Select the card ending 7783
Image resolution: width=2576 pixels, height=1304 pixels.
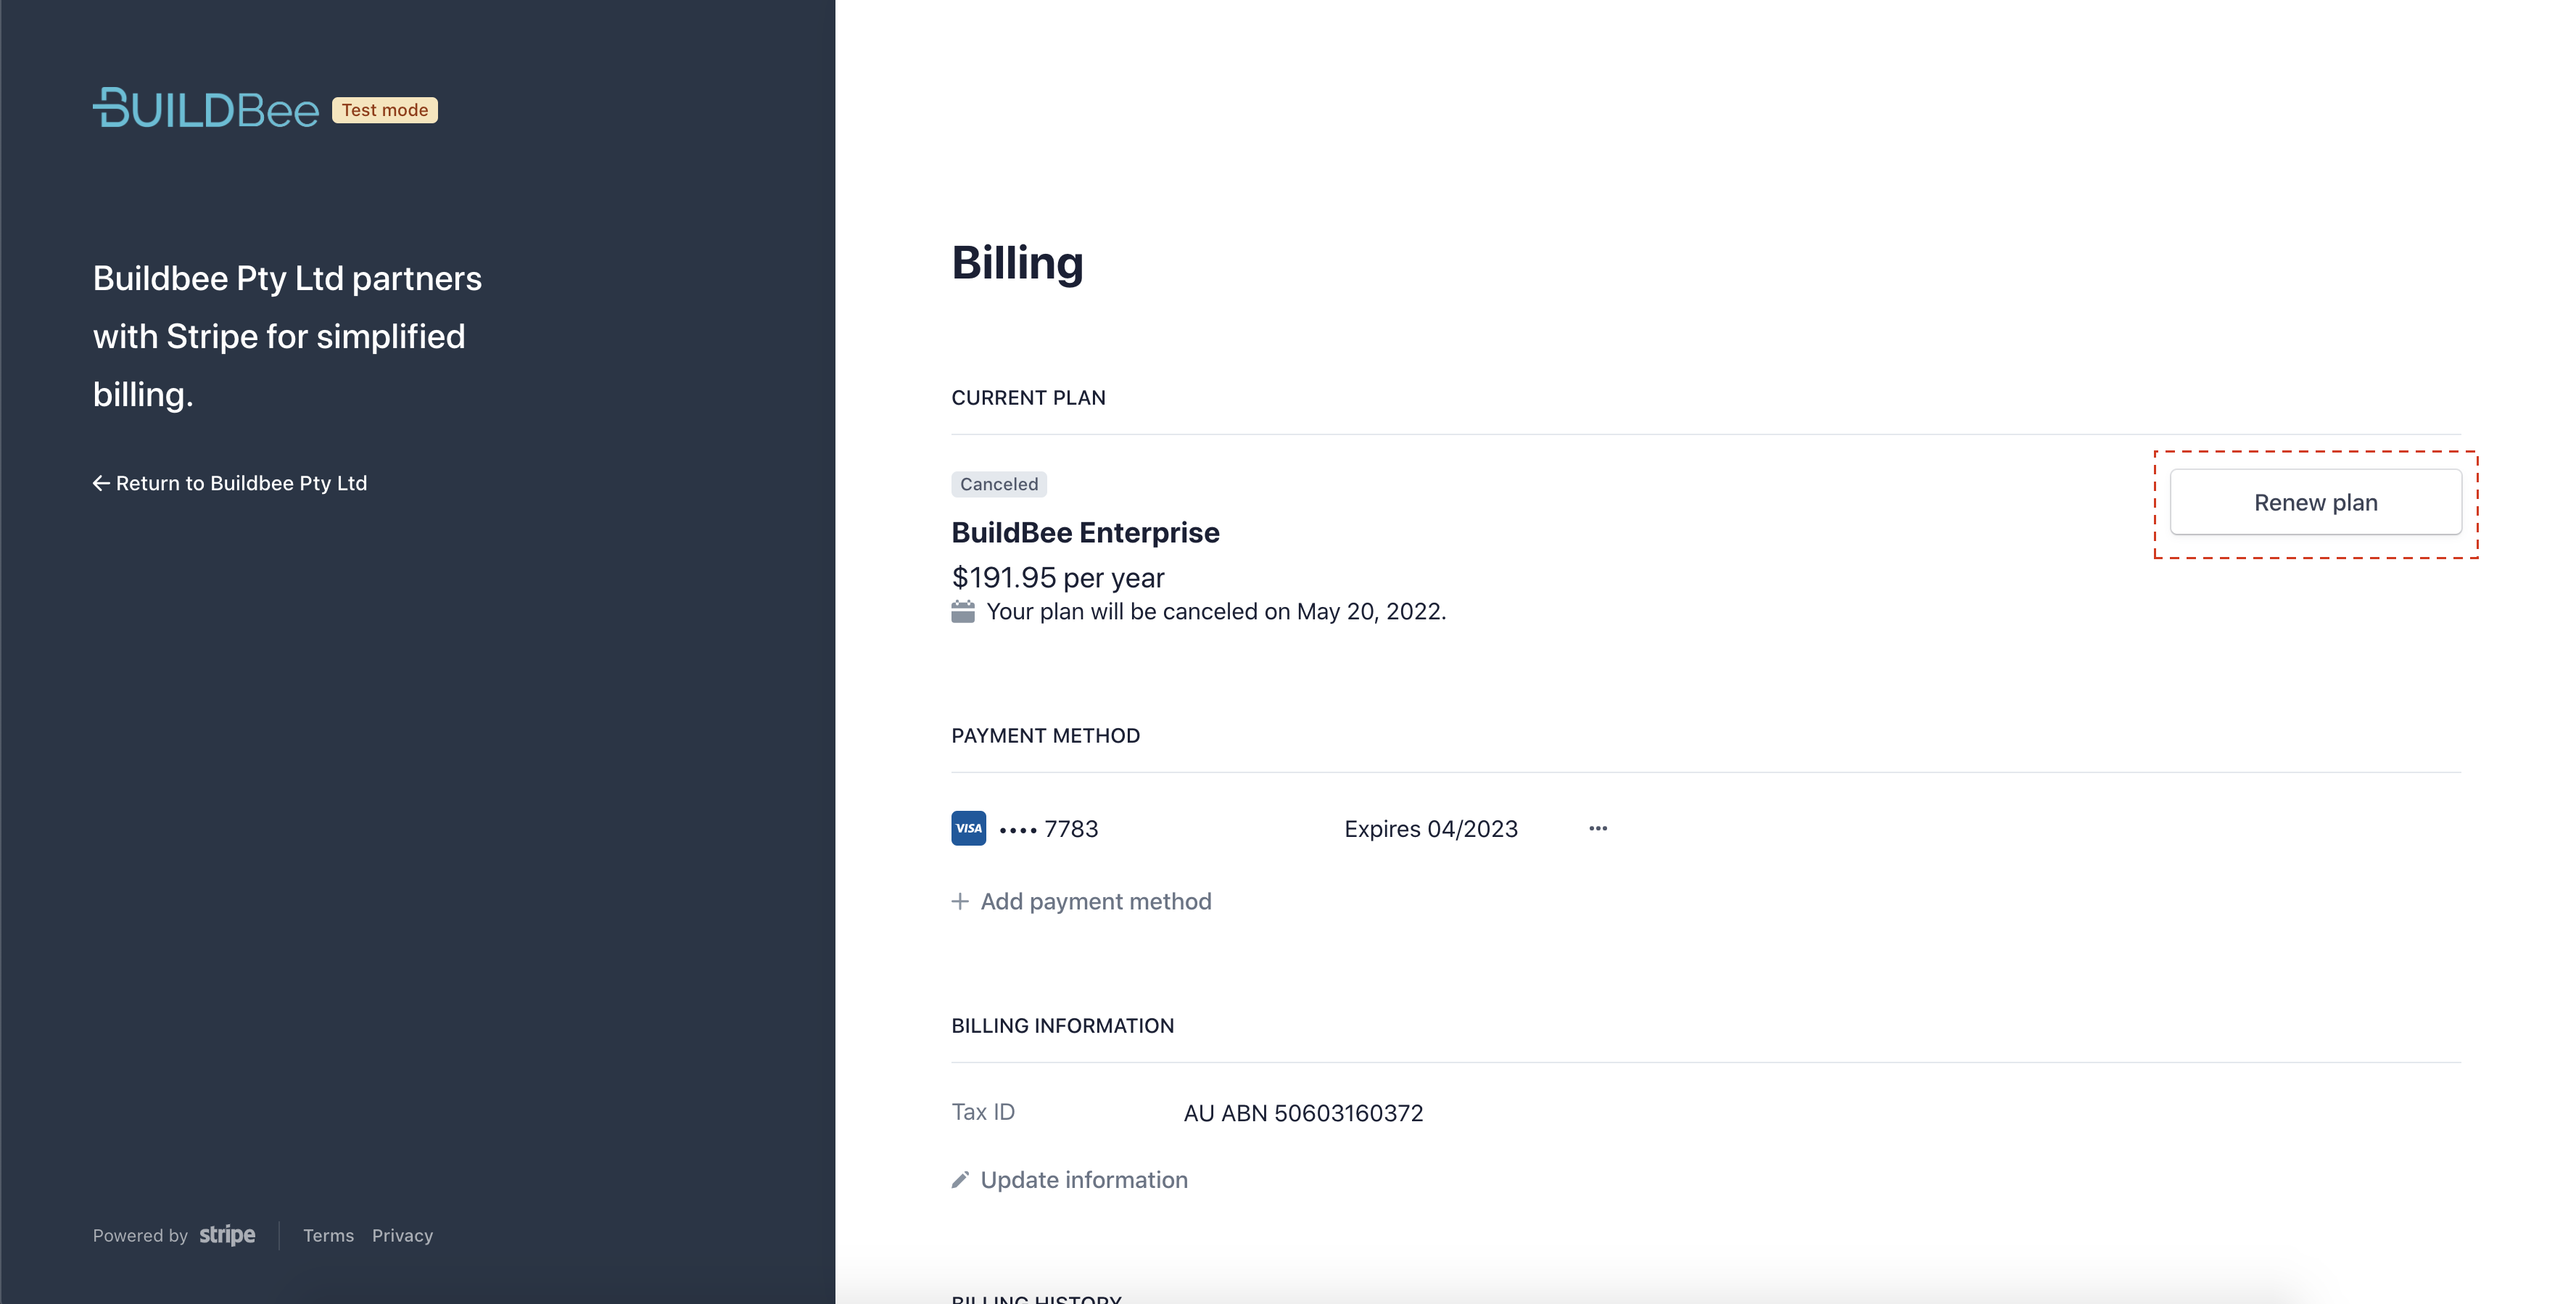coord(1048,829)
